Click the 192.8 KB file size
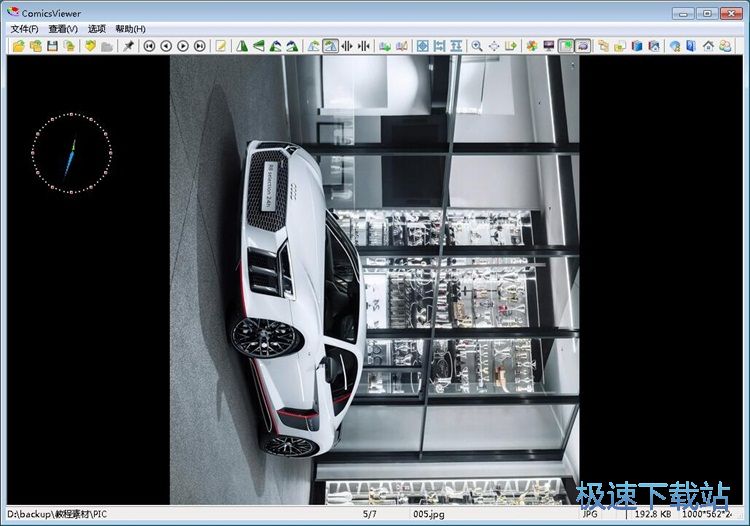Image resolution: width=750 pixels, height=526 pixels. click(x=652, y=514)
